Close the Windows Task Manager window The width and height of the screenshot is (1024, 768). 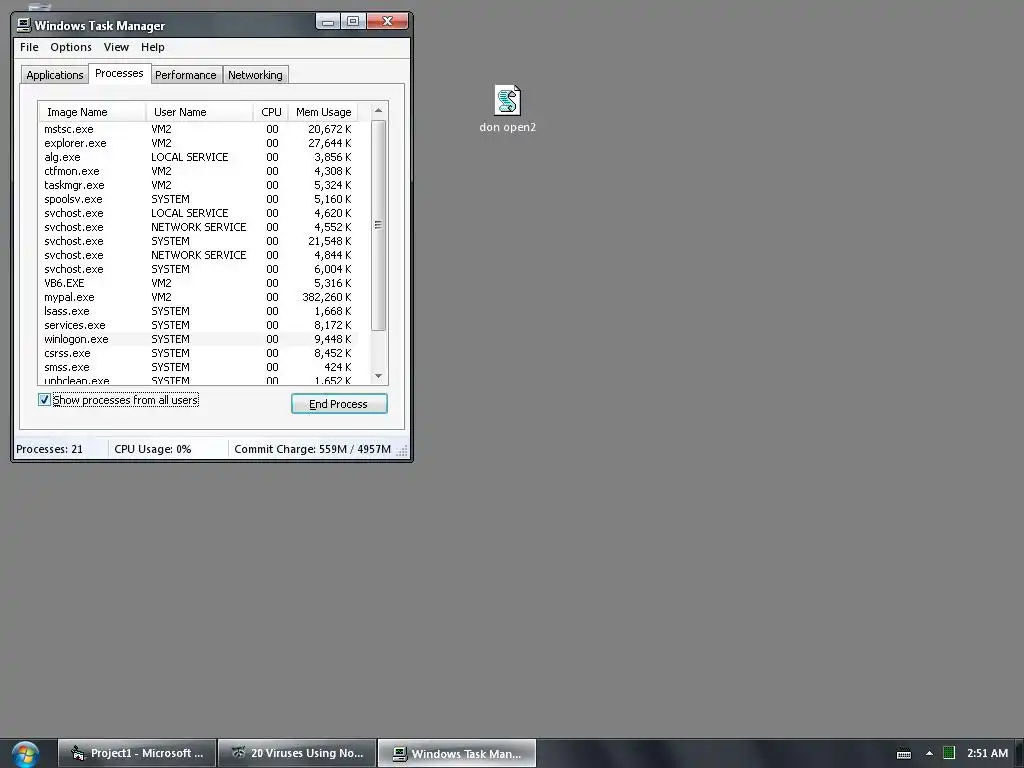[387, 22]
